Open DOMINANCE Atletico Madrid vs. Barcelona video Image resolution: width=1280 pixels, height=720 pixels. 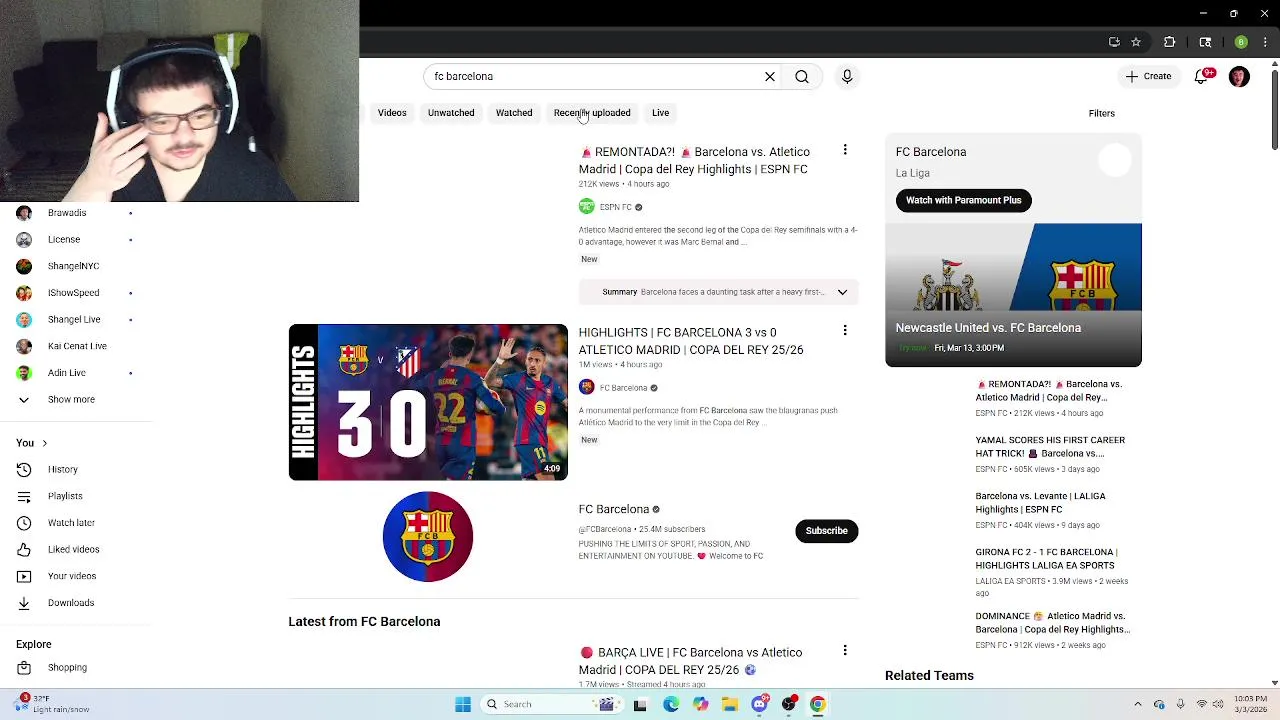(x=1052, y=623)
